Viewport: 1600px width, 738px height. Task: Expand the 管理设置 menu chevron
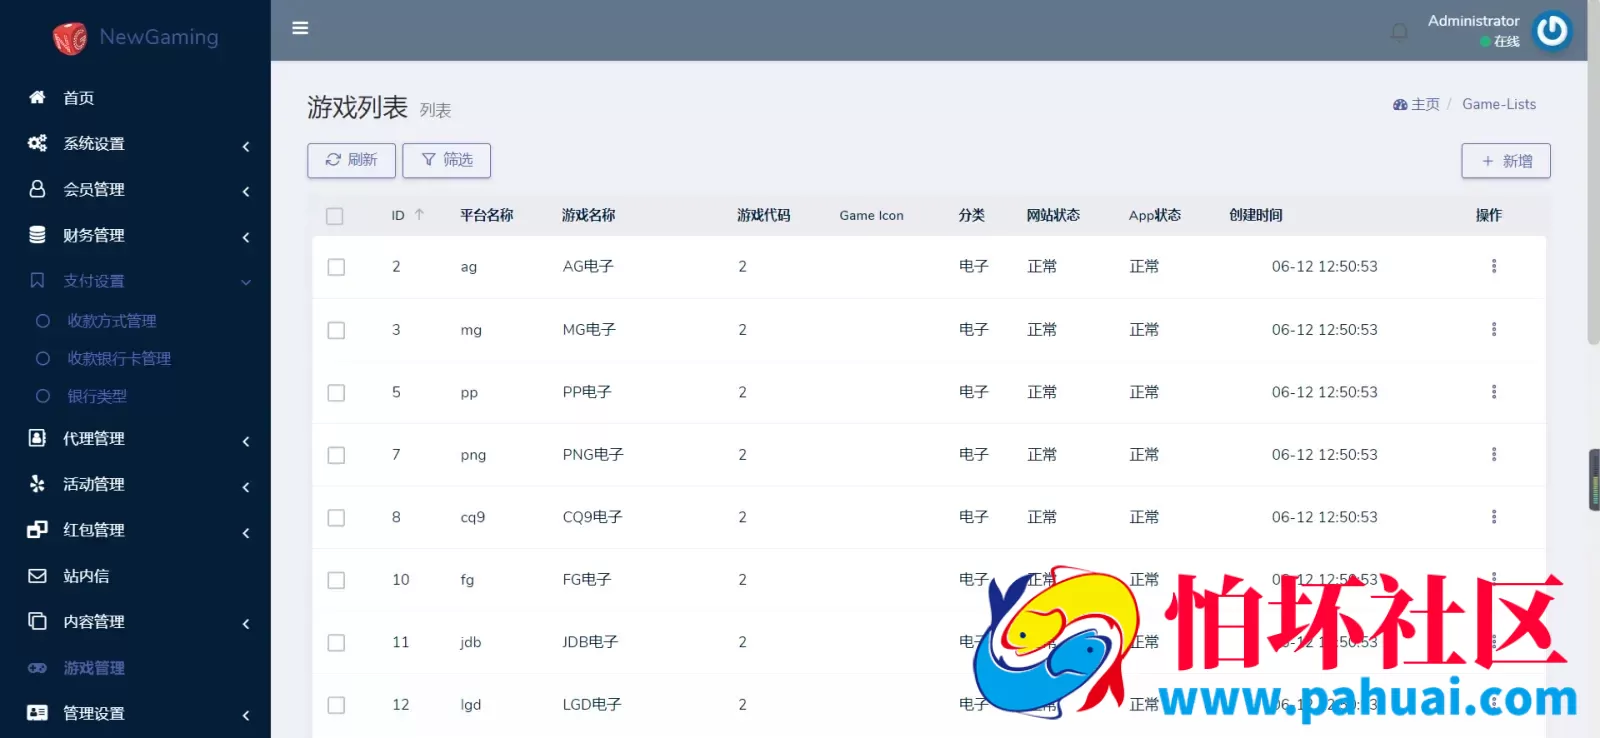click(246, 715)
